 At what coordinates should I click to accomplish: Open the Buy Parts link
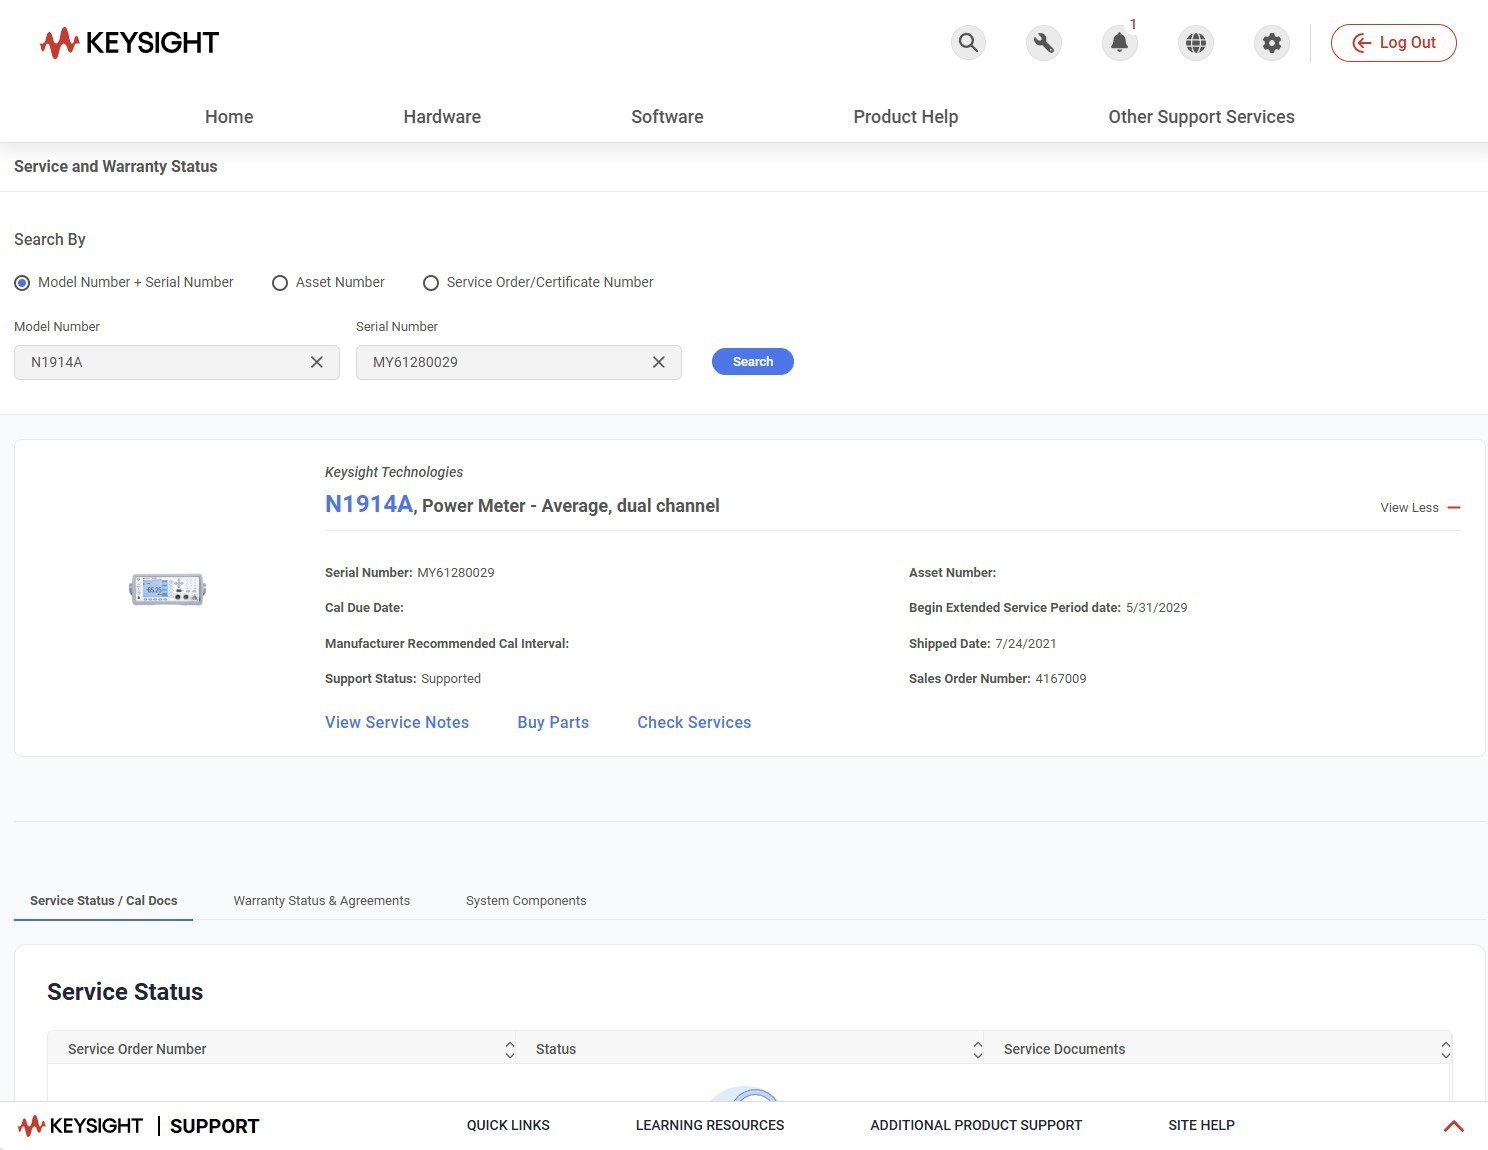[x=553, y=723]
